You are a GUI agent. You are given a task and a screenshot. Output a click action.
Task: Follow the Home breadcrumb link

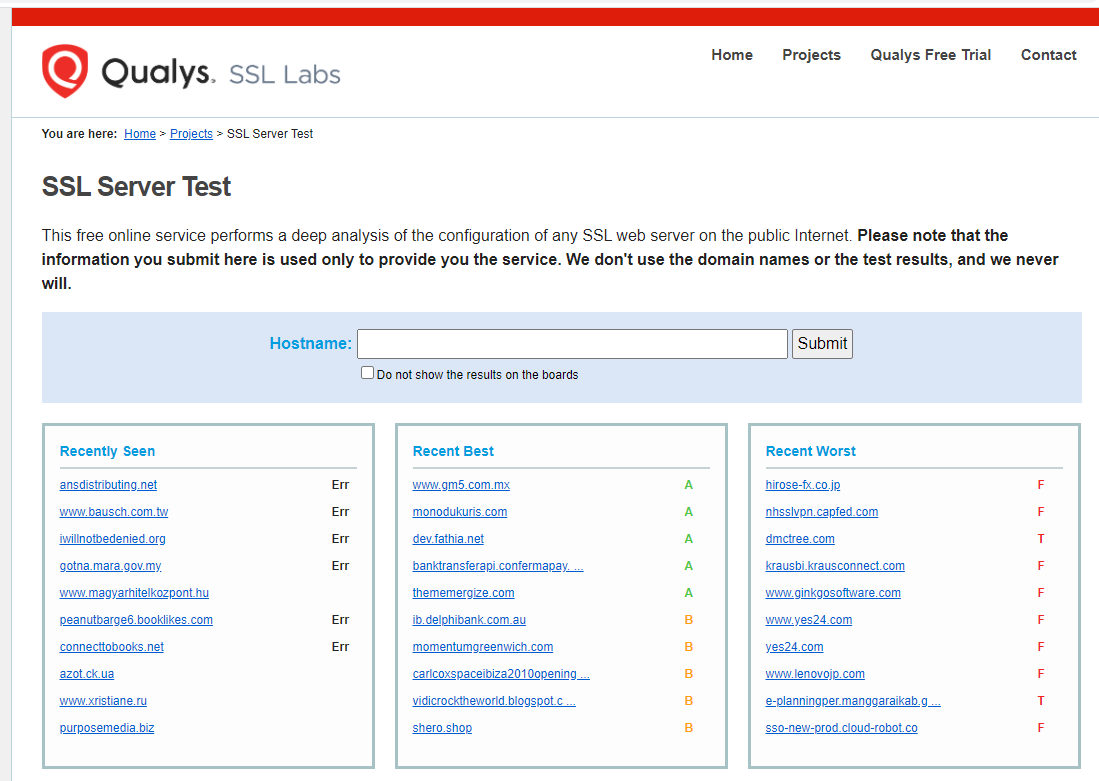tap(139, 133)
